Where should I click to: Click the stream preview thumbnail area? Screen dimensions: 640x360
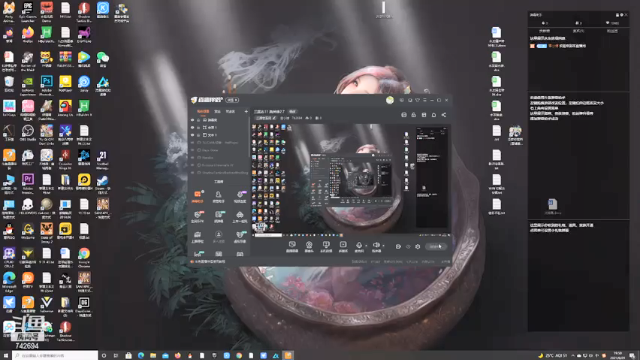tap(351, 180)
